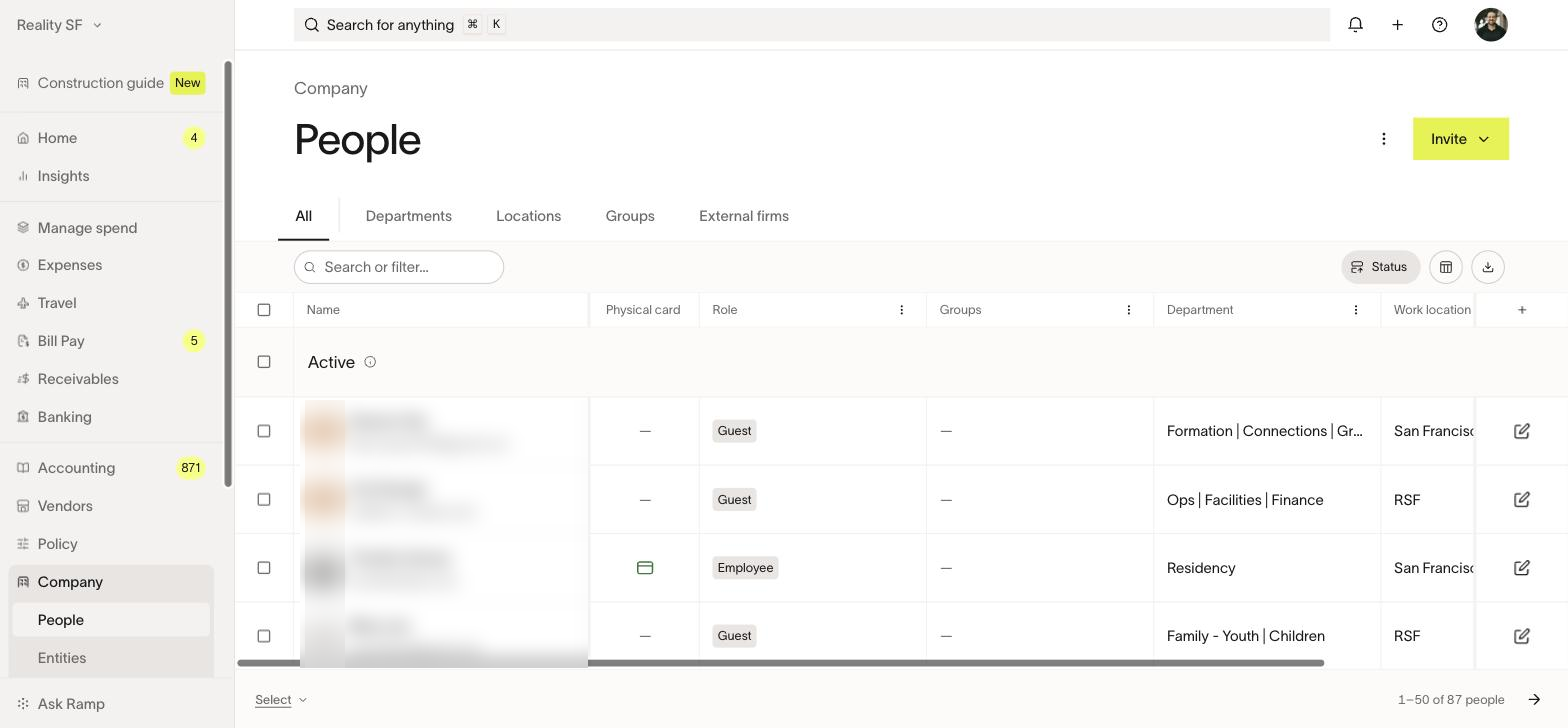Open Groups column options menu
Viewport: 1568px width, 728px height.
pos(1129,310)
